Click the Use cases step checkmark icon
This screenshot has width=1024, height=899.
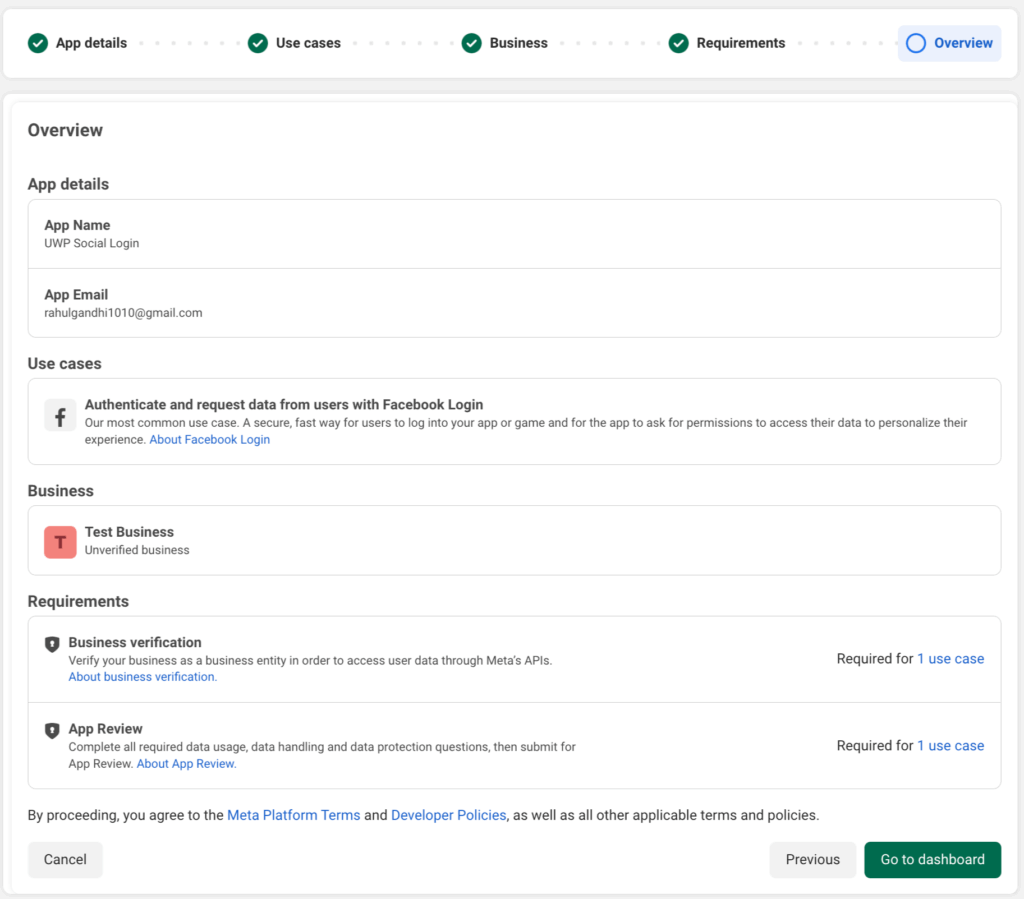pos(258,43)
